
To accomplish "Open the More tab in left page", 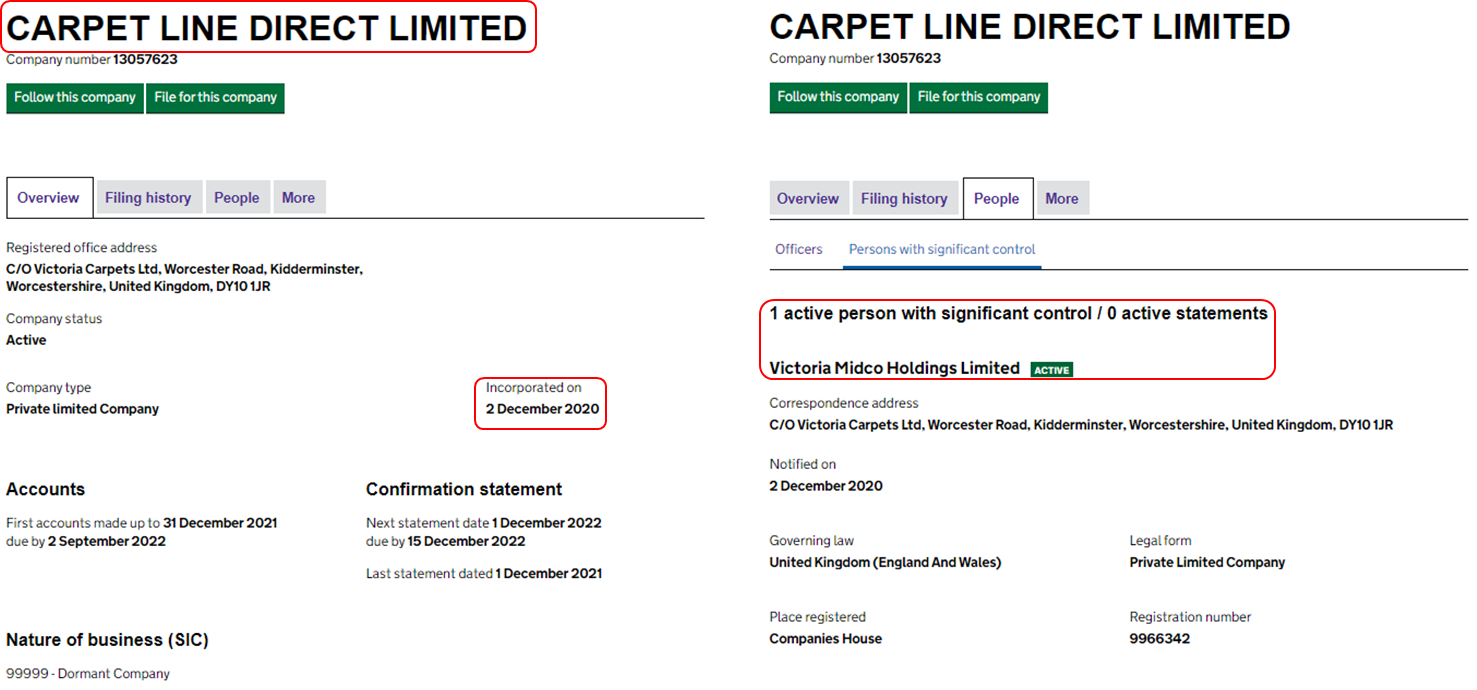I will coord(298,198).
